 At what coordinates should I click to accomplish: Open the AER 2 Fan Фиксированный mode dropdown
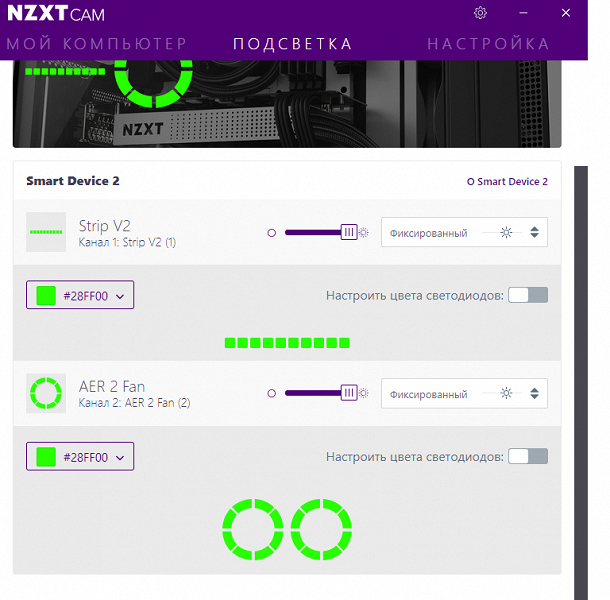click(x=464, y=393)
